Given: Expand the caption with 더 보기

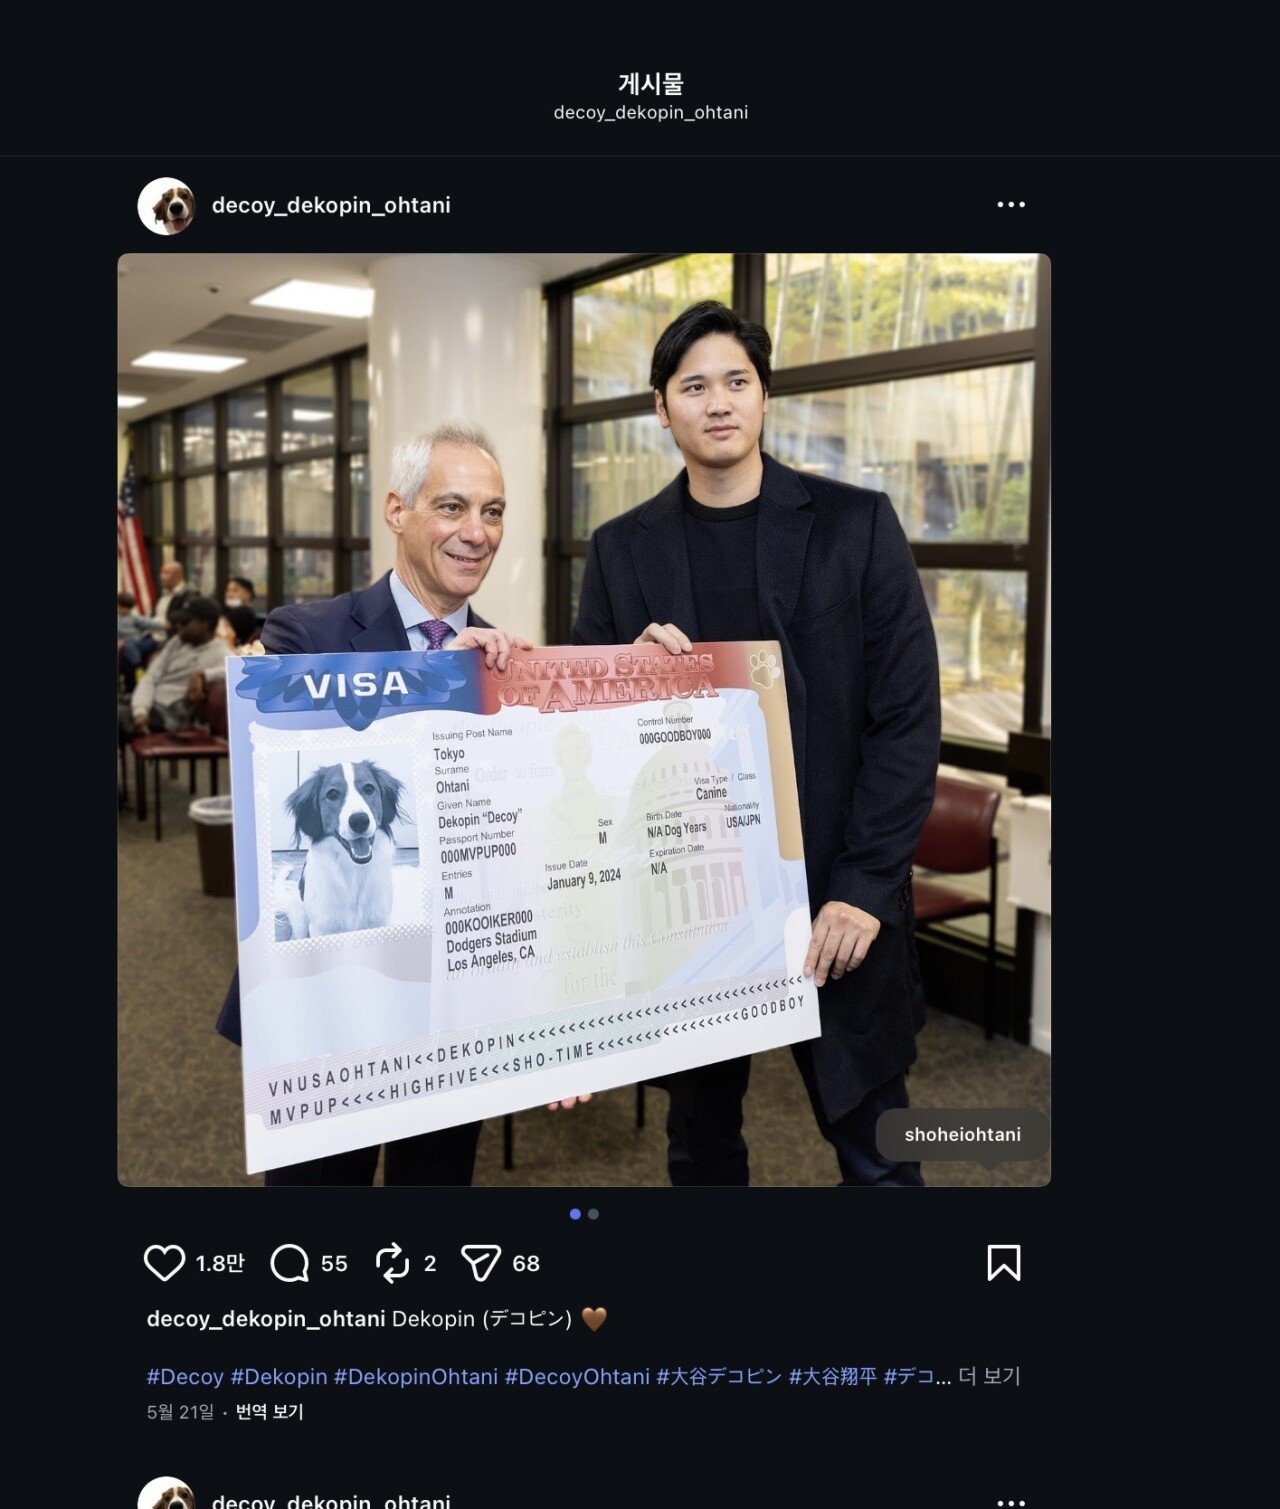Looking at the screenshot, I should [x=989, y=1376].
